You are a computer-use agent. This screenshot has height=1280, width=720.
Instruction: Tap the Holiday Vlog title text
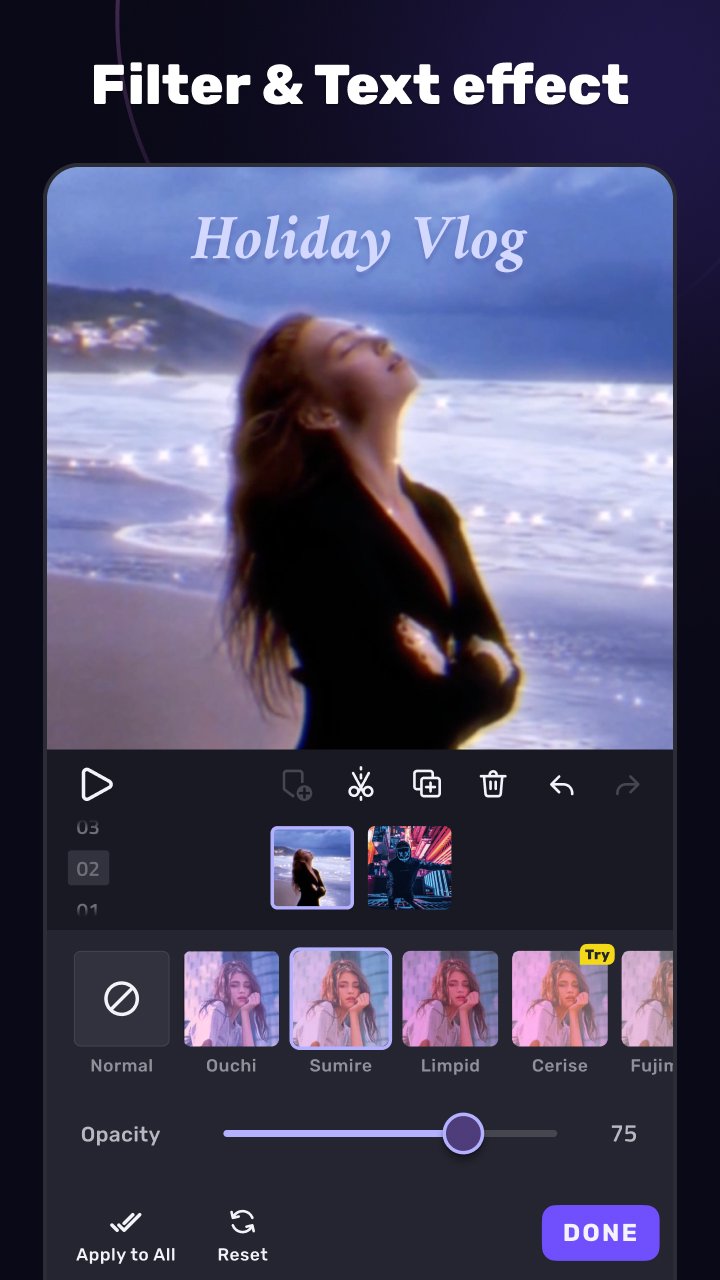pyautogui.click(x=359, y=241)
